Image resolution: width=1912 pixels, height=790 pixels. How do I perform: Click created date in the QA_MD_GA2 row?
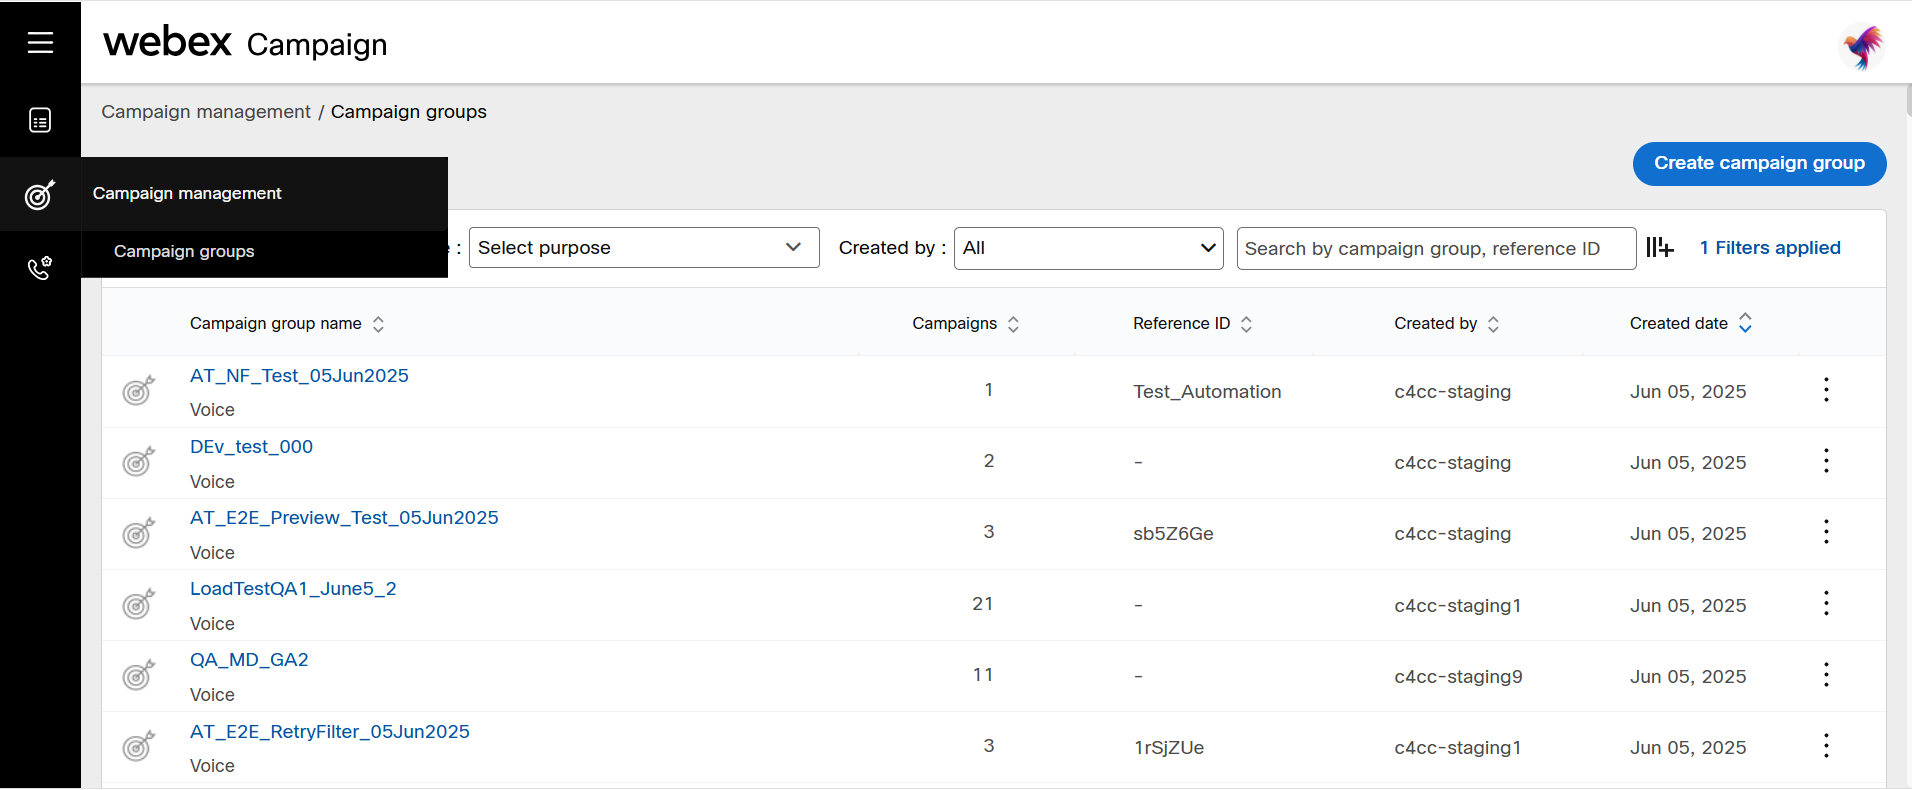coord(1688,677)
